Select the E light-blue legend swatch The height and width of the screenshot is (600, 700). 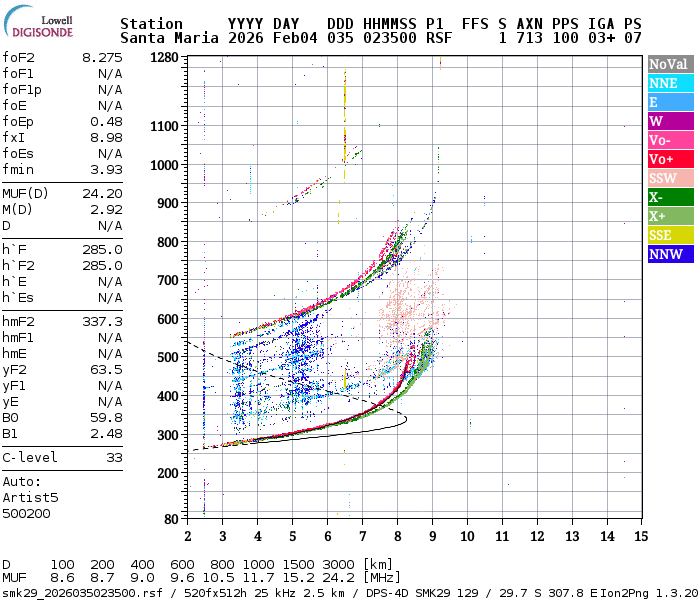671,102
